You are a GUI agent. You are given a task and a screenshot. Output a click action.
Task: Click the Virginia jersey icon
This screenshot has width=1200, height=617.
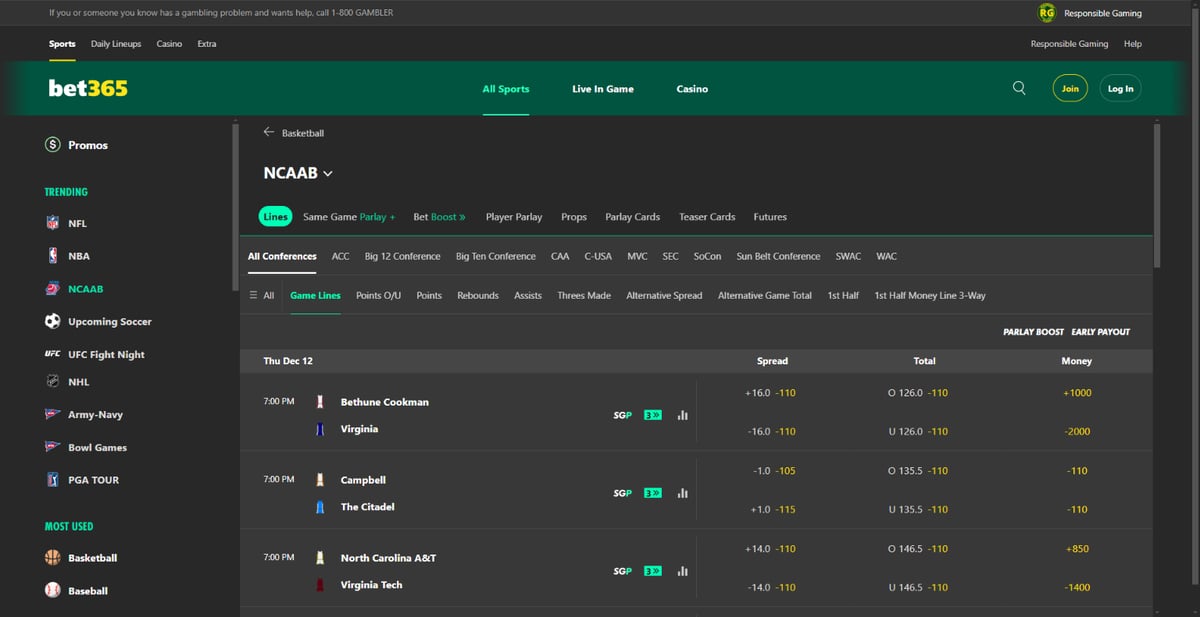coord(320,429)
